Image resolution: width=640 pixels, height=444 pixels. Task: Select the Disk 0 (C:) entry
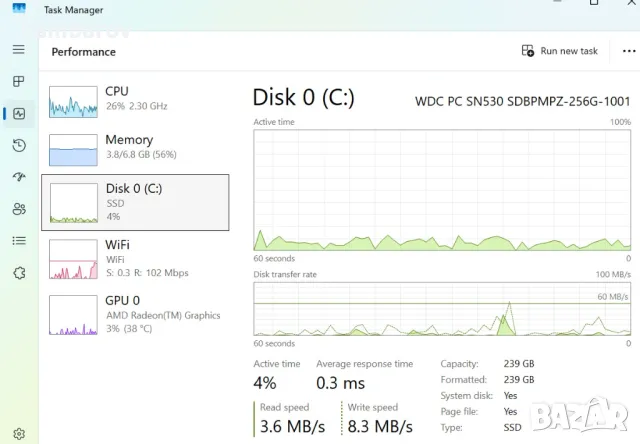click(x=135, y=202)
